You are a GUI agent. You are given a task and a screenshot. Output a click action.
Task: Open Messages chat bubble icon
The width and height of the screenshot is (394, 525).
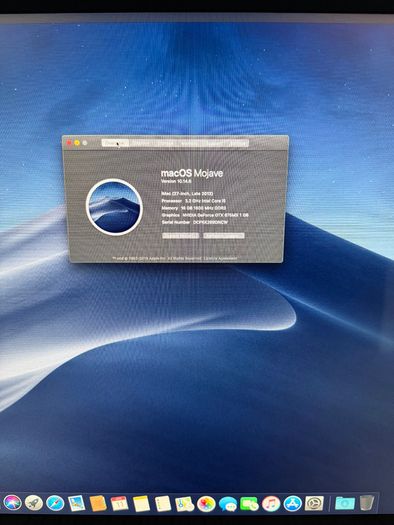(228, 504)
